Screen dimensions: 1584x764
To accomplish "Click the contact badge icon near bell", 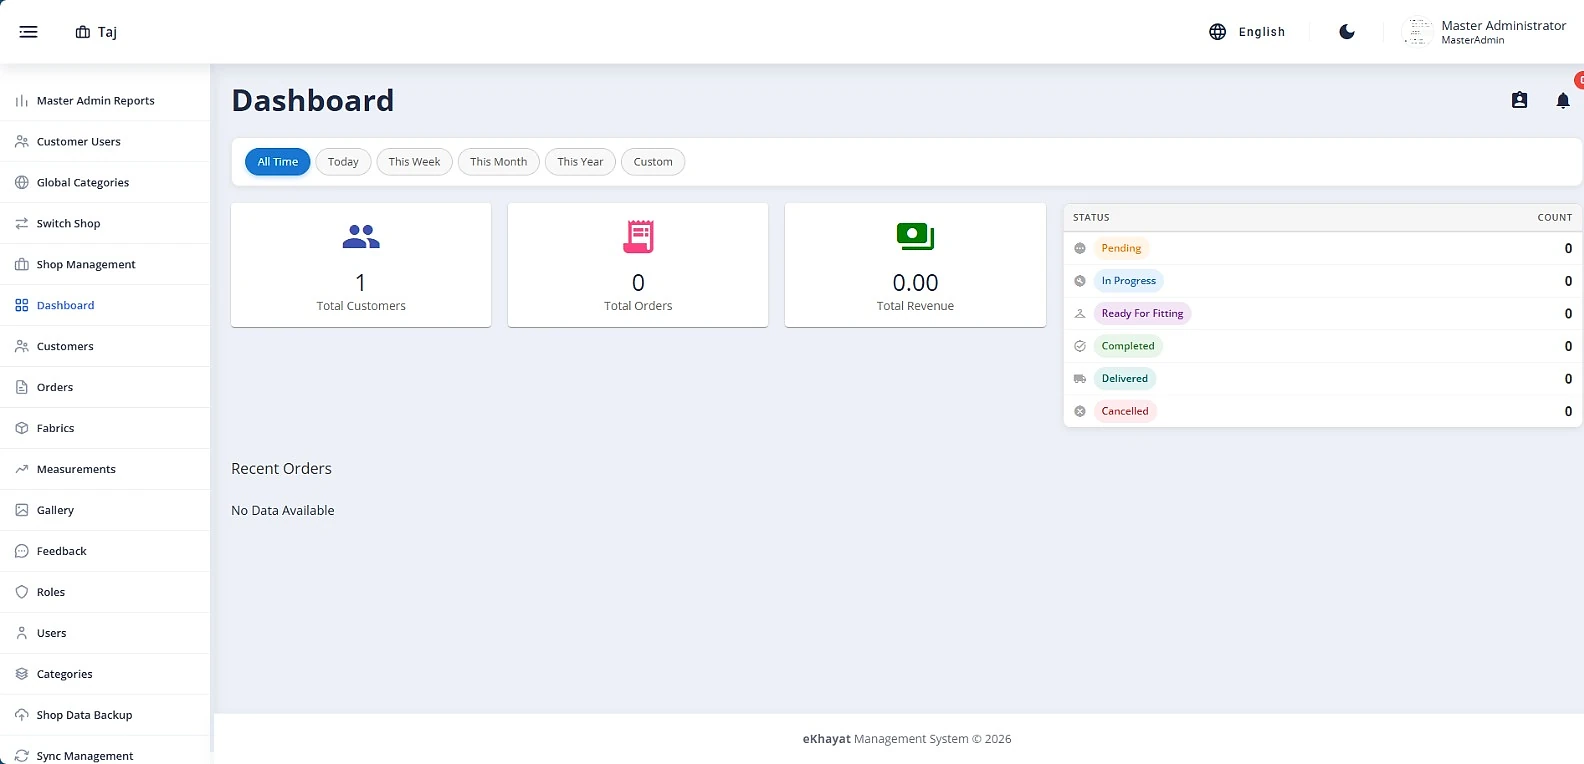I will 1519,100.
